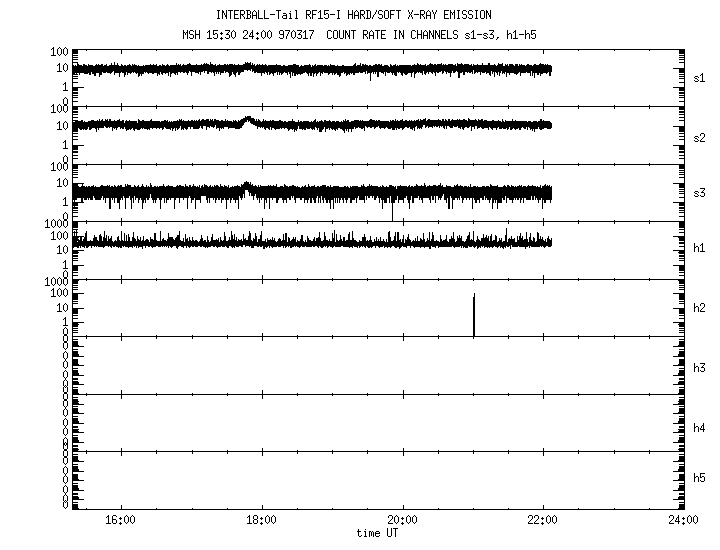Click the bump in the s2 trace
Screen dimensions: 720x550
[247, 122]
